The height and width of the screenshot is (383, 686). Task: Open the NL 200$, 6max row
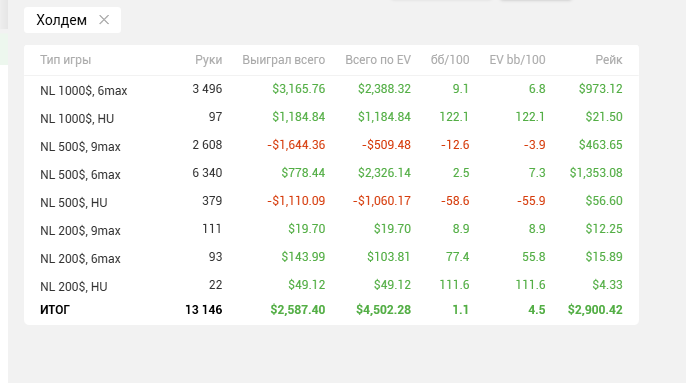(x=331, y=257)
